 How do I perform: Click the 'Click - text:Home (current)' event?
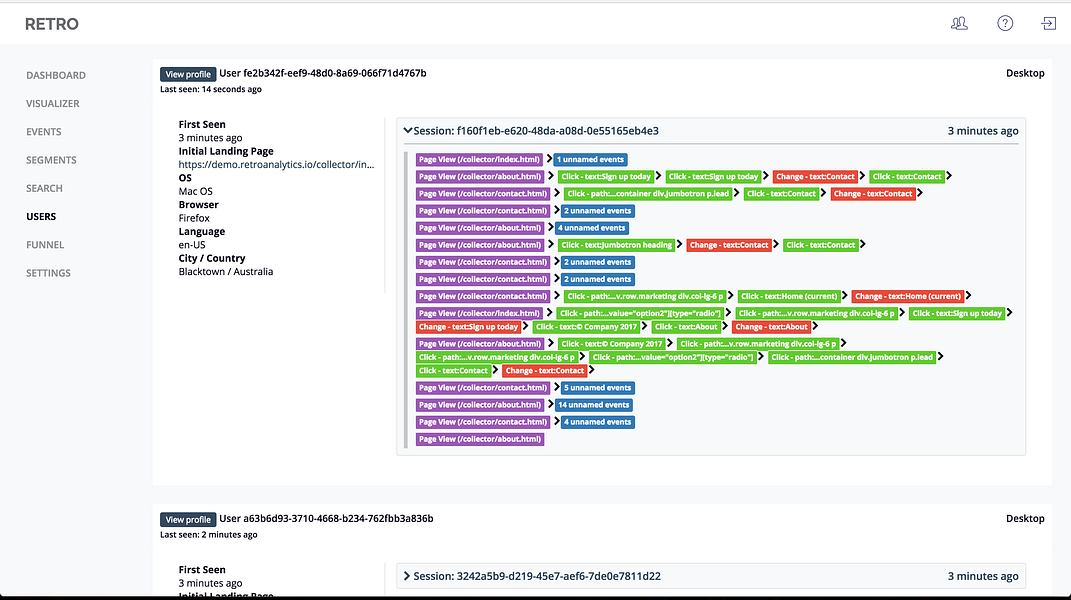coord(789,296)
